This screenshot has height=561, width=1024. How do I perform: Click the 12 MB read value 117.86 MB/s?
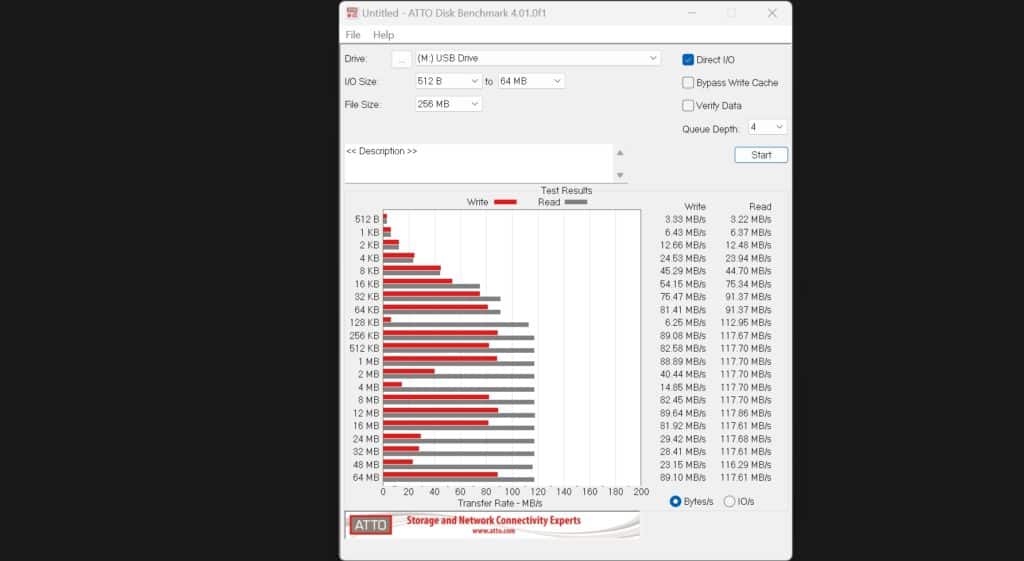(x=746, y=413)
